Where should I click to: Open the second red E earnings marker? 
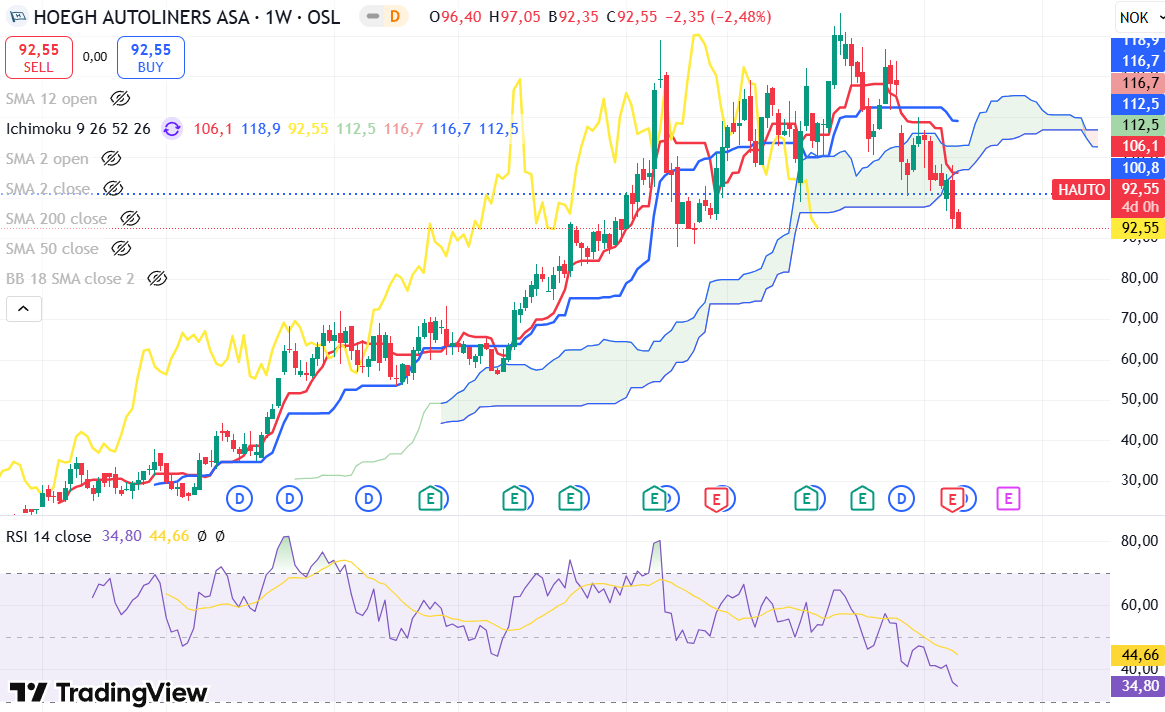952,499
